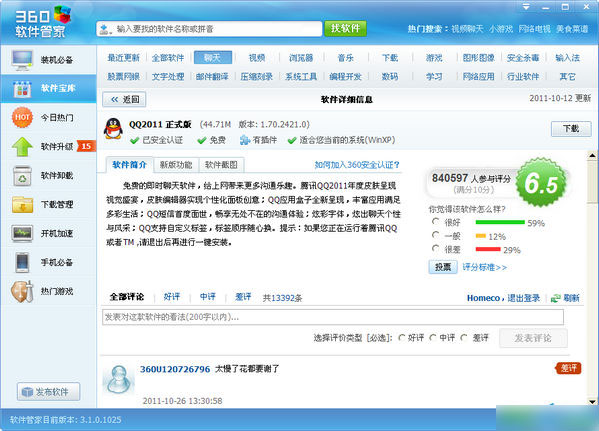Click the green arrow 软件升级 icon

coord(22,147)
